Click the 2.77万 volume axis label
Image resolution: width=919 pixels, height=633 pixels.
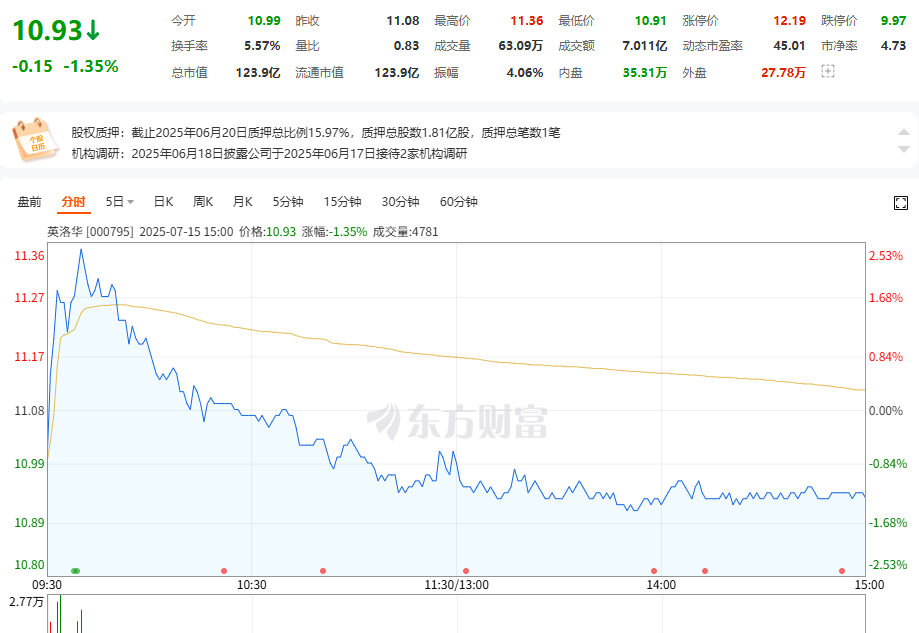[x=26, y=602]
